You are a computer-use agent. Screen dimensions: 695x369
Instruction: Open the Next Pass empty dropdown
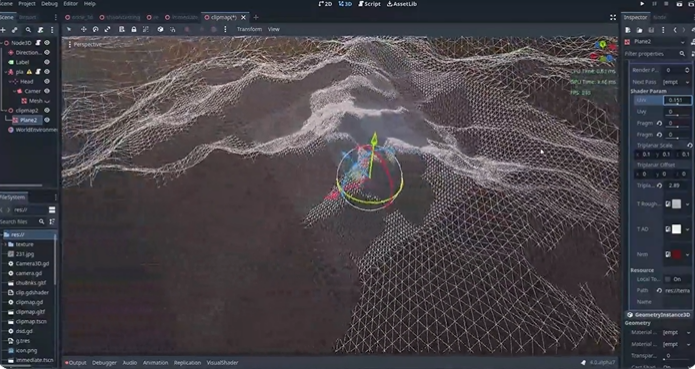676,82
